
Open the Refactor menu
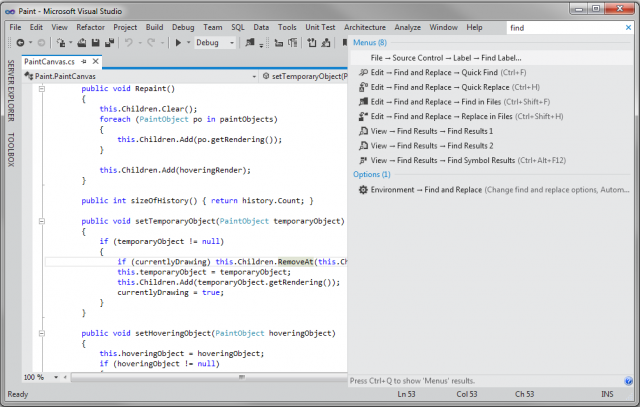point(91,27)
